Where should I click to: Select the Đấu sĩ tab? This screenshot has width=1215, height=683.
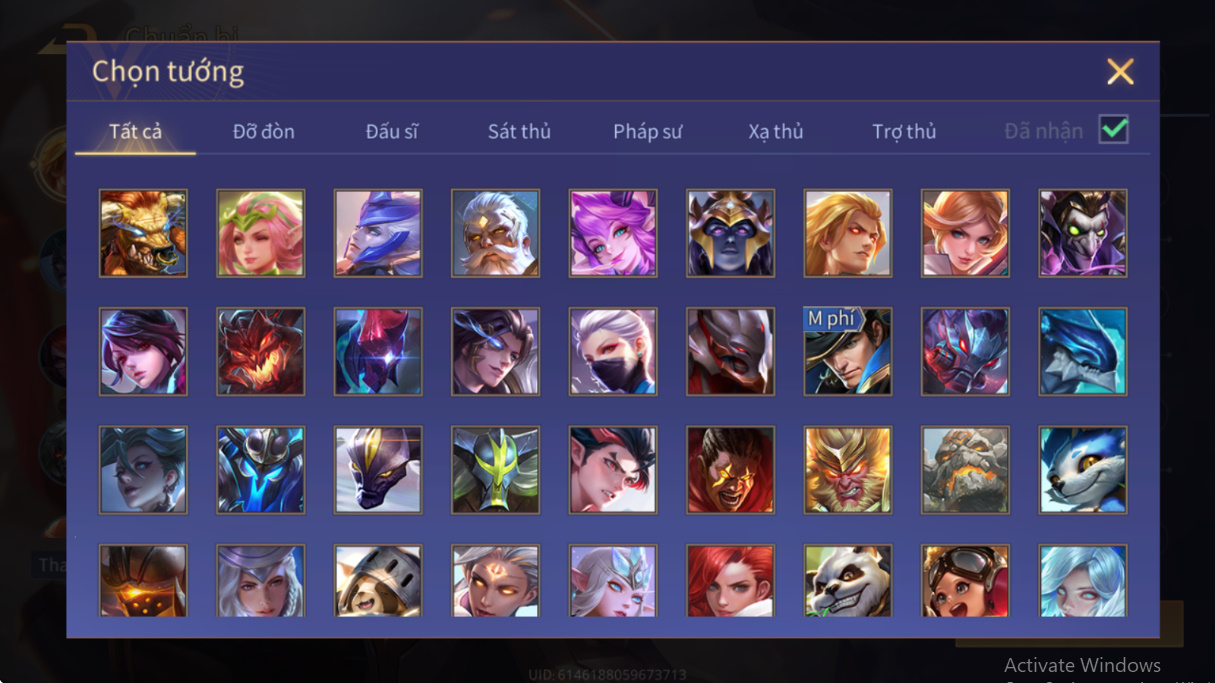[x=392, y=131]
